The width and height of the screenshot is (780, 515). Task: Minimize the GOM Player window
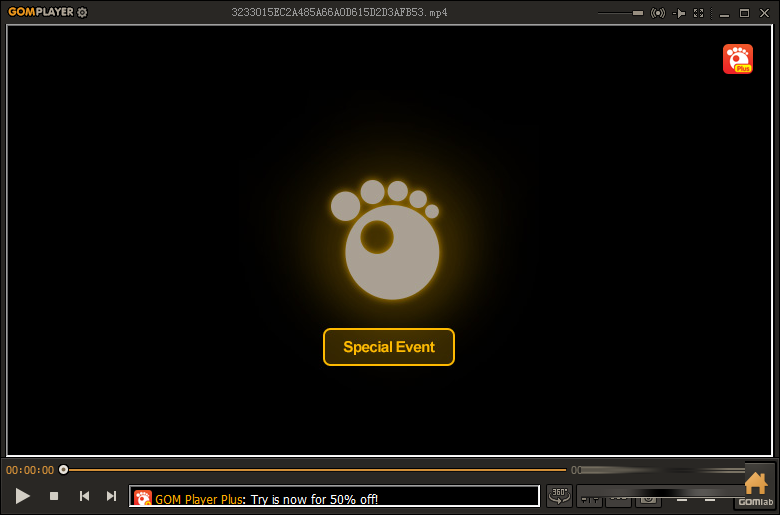tap(724, 13)
